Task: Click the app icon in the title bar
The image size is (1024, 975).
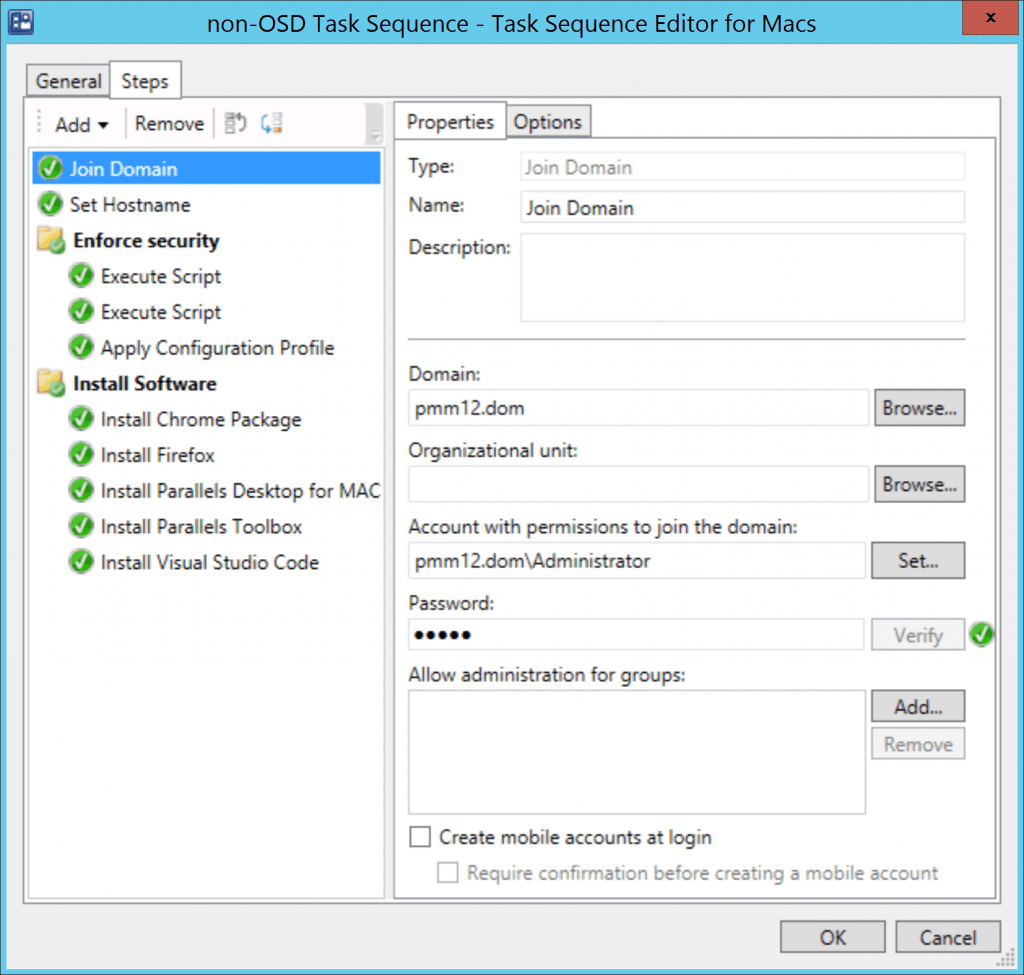Action: point(20,22)
